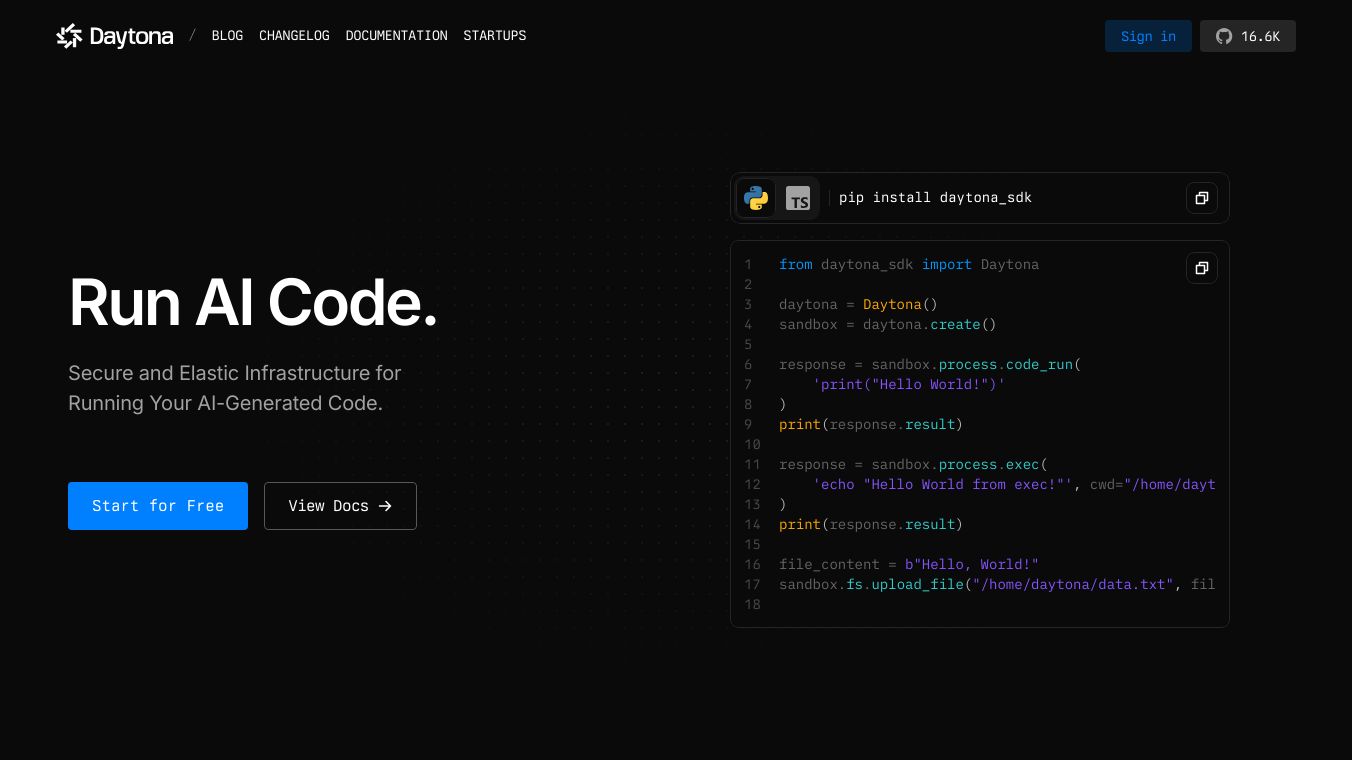This screenshot has width=1352, height=760.
Task: Open the Blog page
Action: [x=227, y=36]
